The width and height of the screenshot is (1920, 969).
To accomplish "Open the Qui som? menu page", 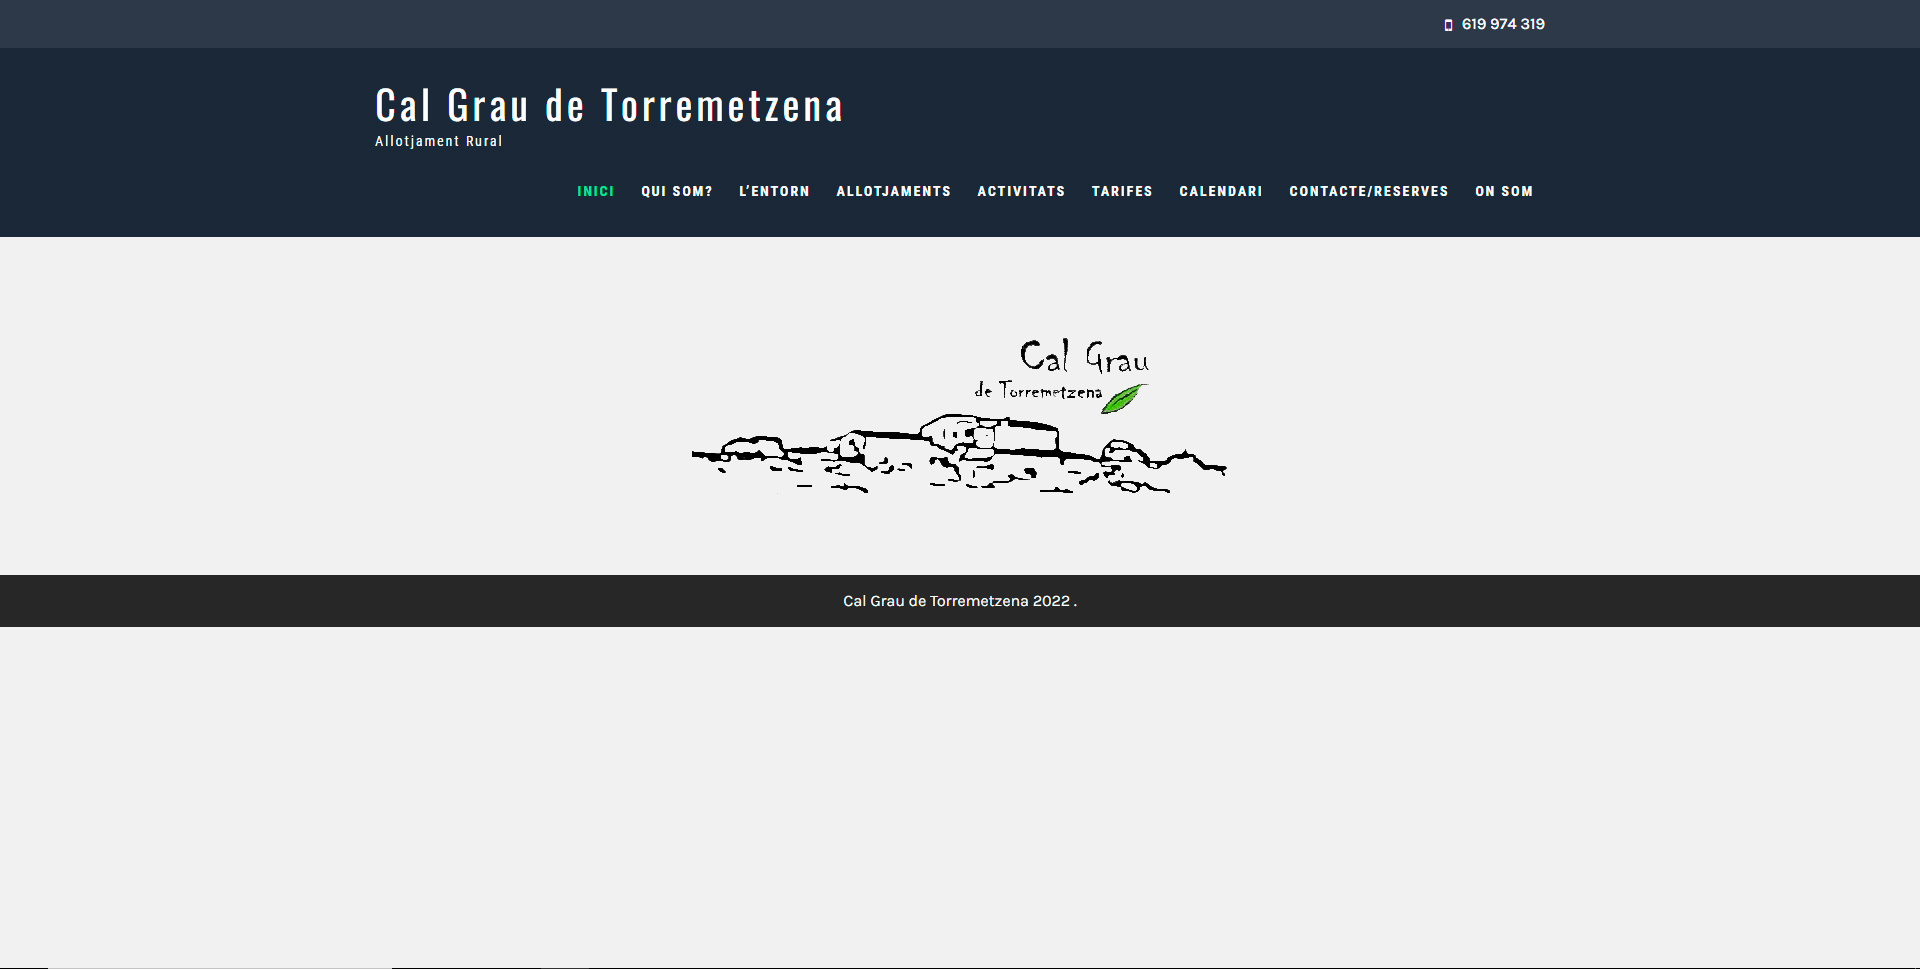I will tap(677, 191).
